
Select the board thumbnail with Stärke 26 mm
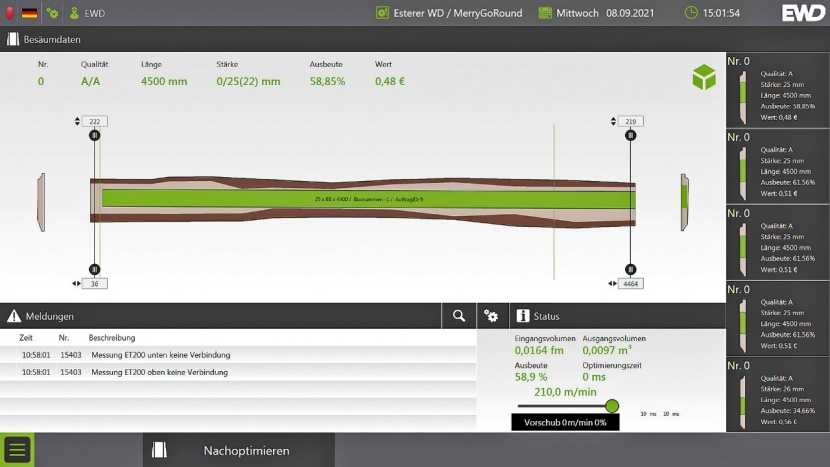777,394
